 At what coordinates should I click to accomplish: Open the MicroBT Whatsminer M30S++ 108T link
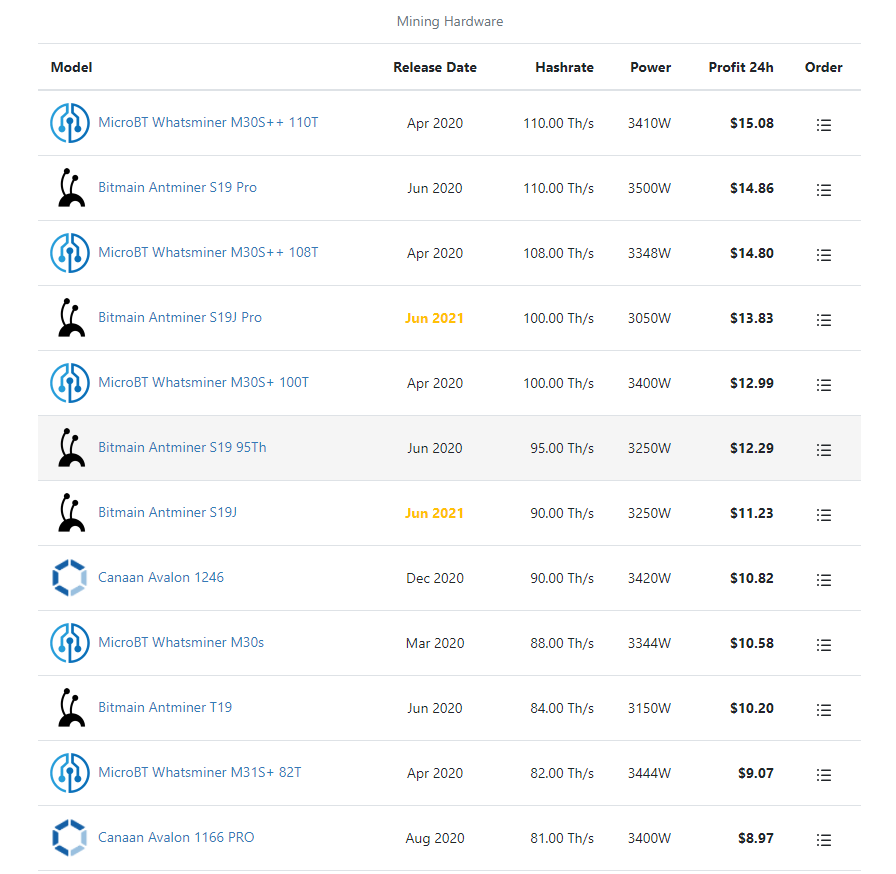click(208, 252)
